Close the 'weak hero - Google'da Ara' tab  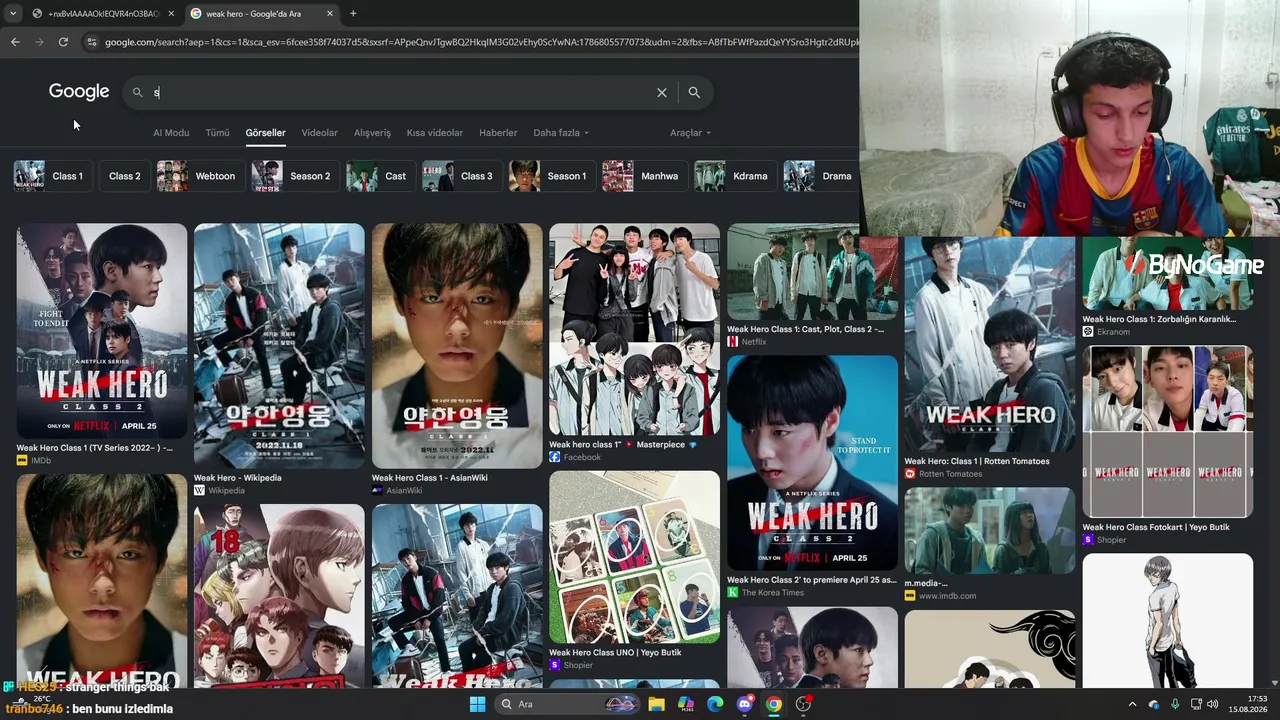332,14
